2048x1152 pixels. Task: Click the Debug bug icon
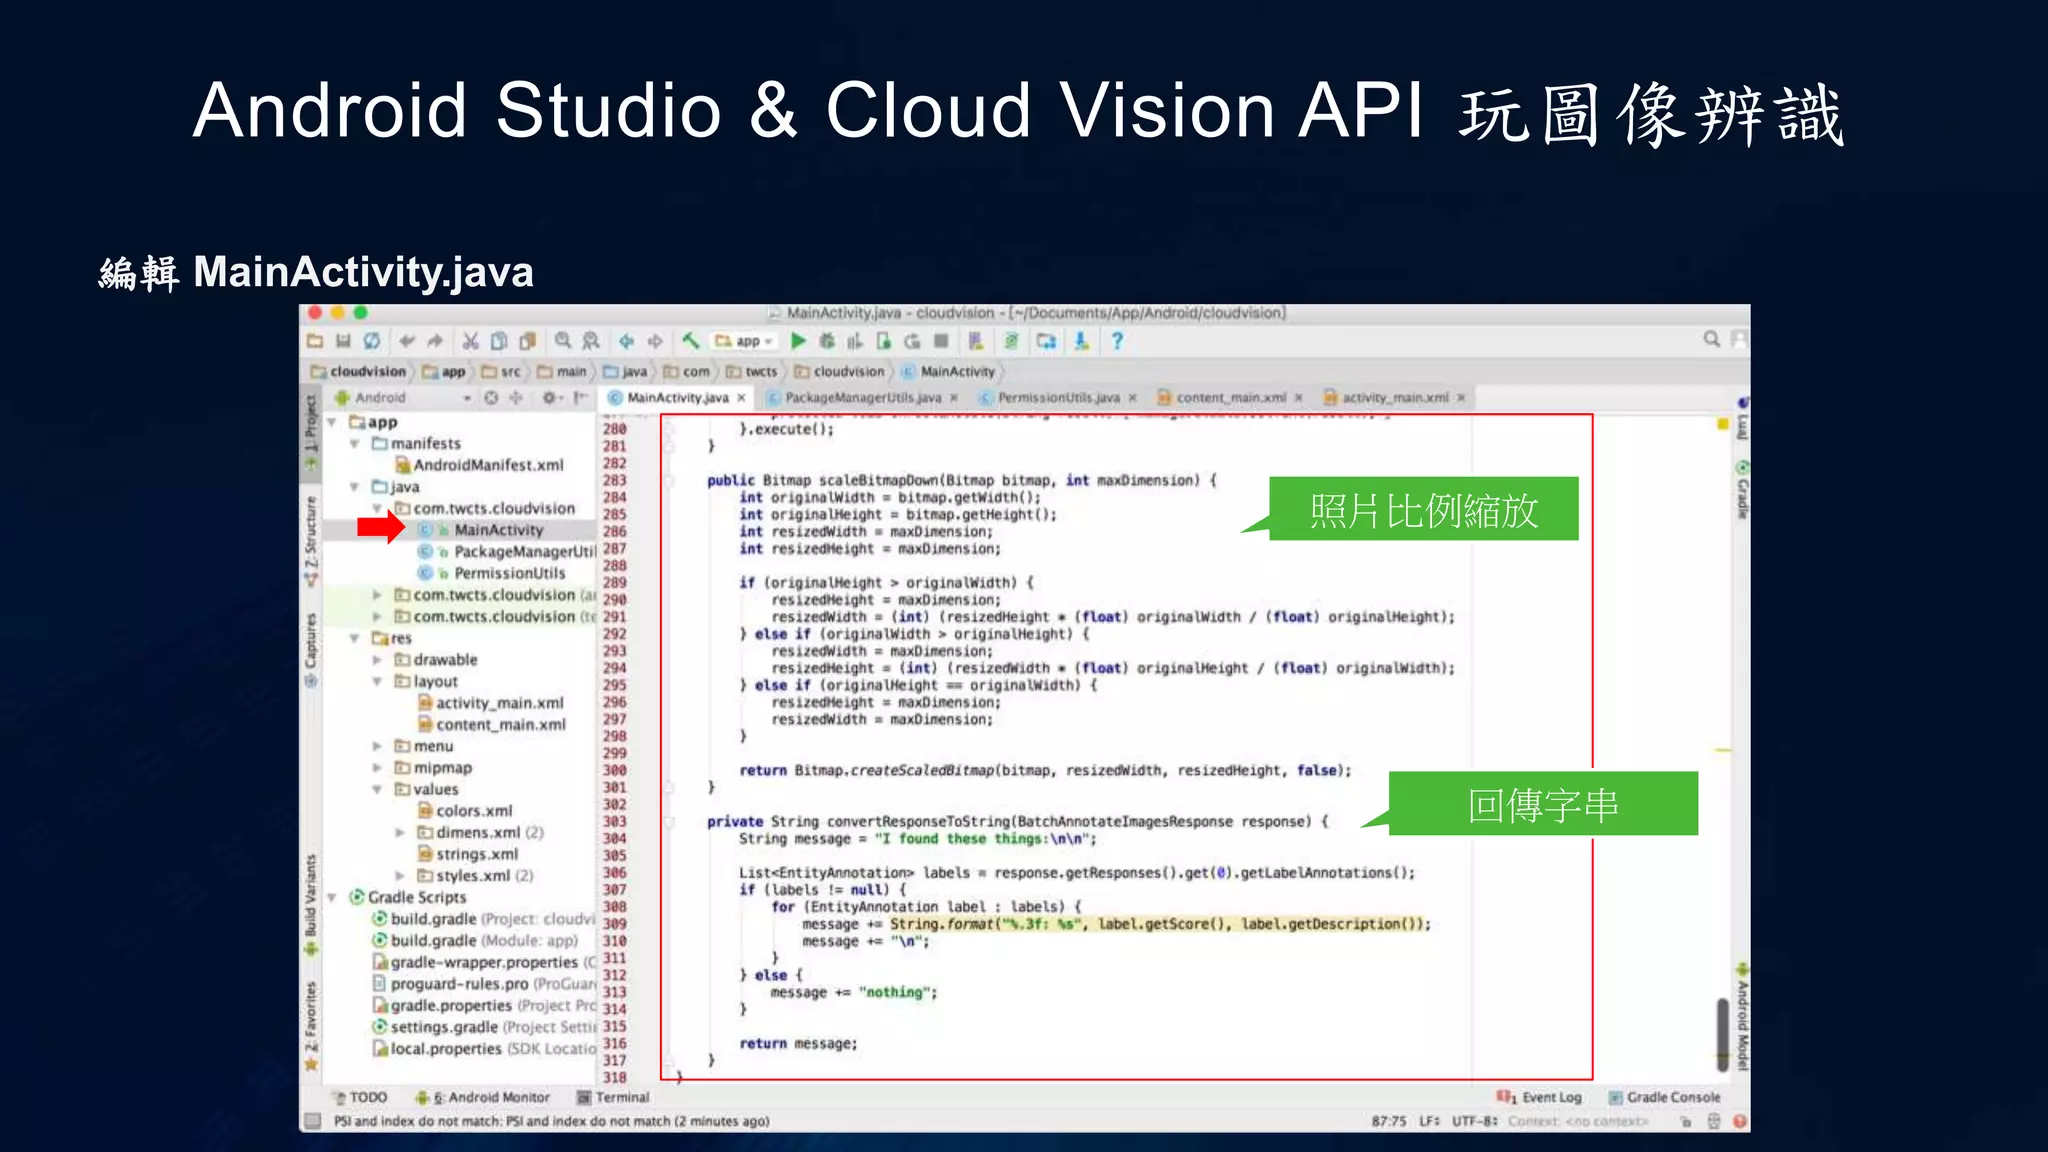tap(827, 341)
